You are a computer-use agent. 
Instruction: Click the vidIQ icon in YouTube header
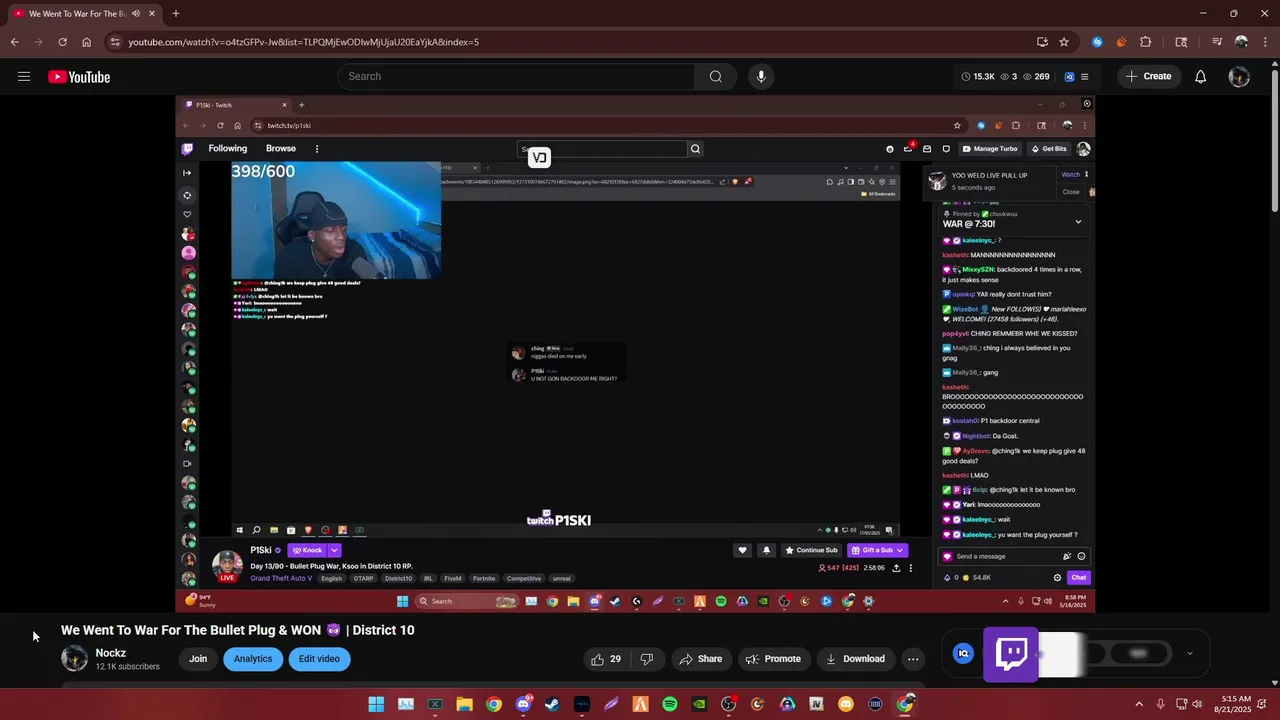point(1069,76)
